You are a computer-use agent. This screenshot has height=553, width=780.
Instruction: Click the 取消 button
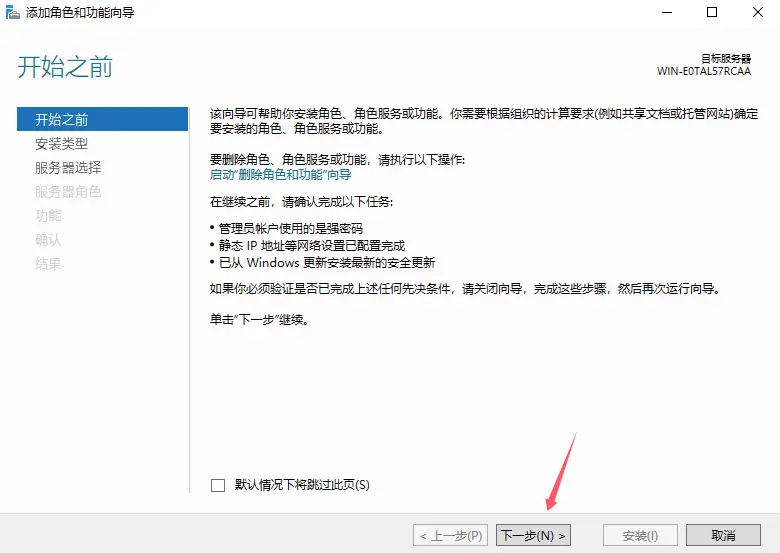[x=723, y=536]
